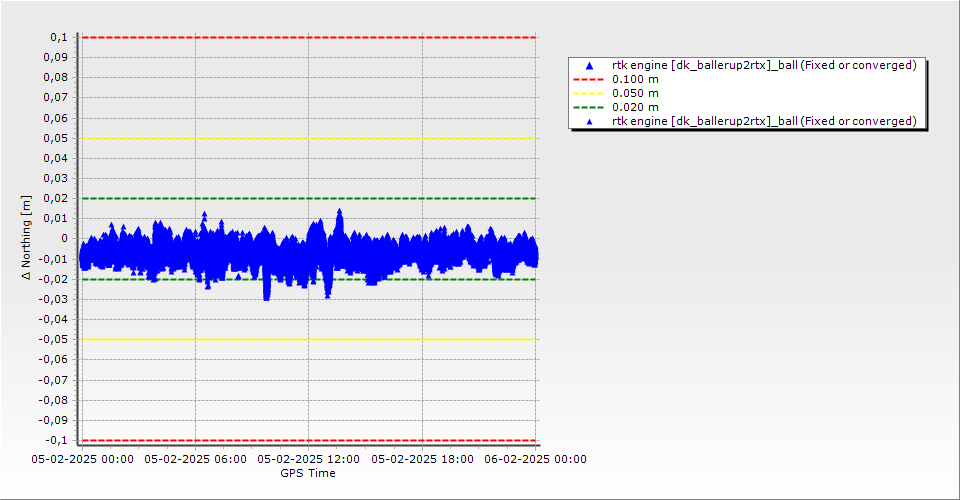Click the '-0,07' y-axis tick label
960x500 pixels.
pos(53,380)
